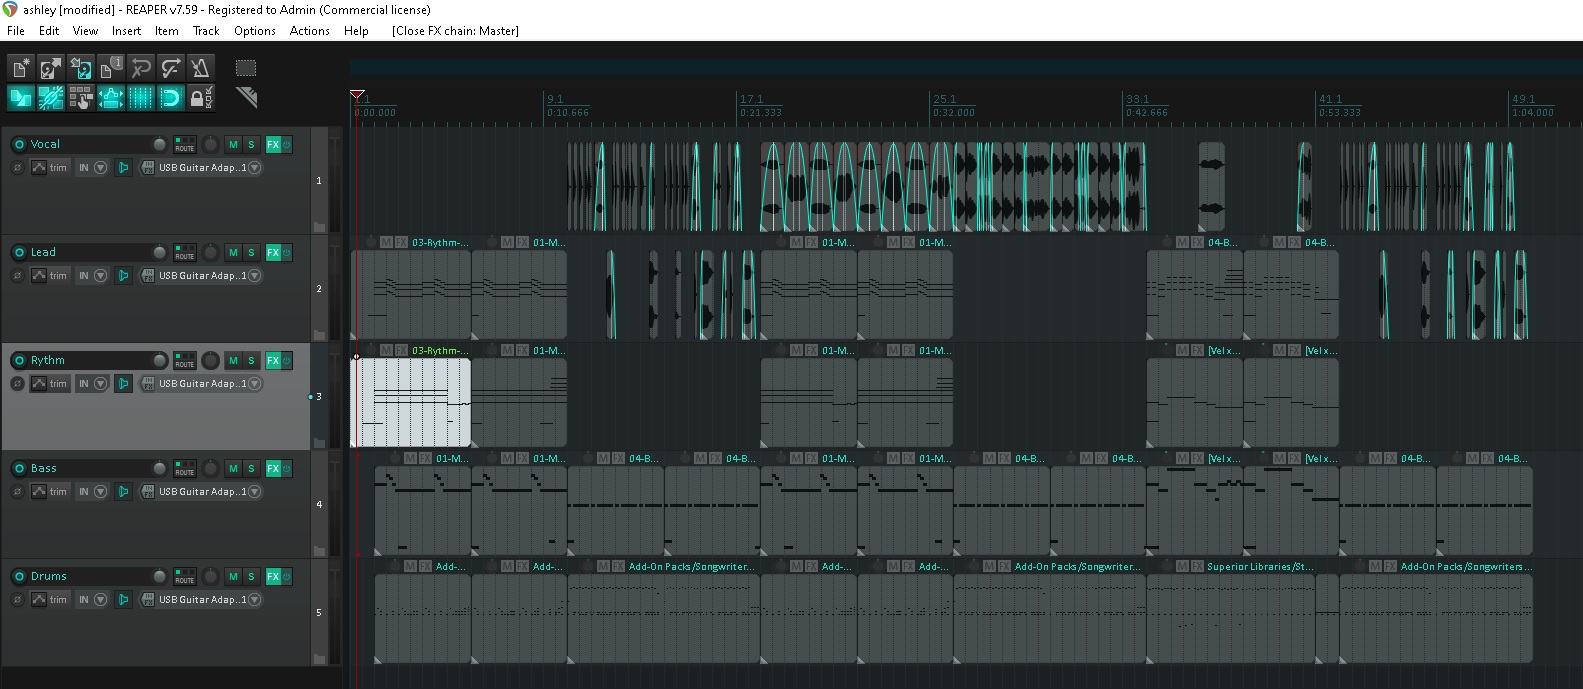Open project settings with the info icon

coord(111,68)
